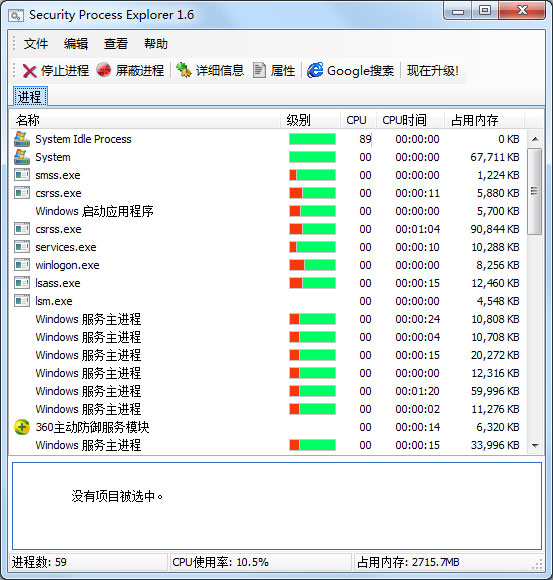Click the 20,272 KB memory value
553x580 pixels.
(x=495, y=355)
